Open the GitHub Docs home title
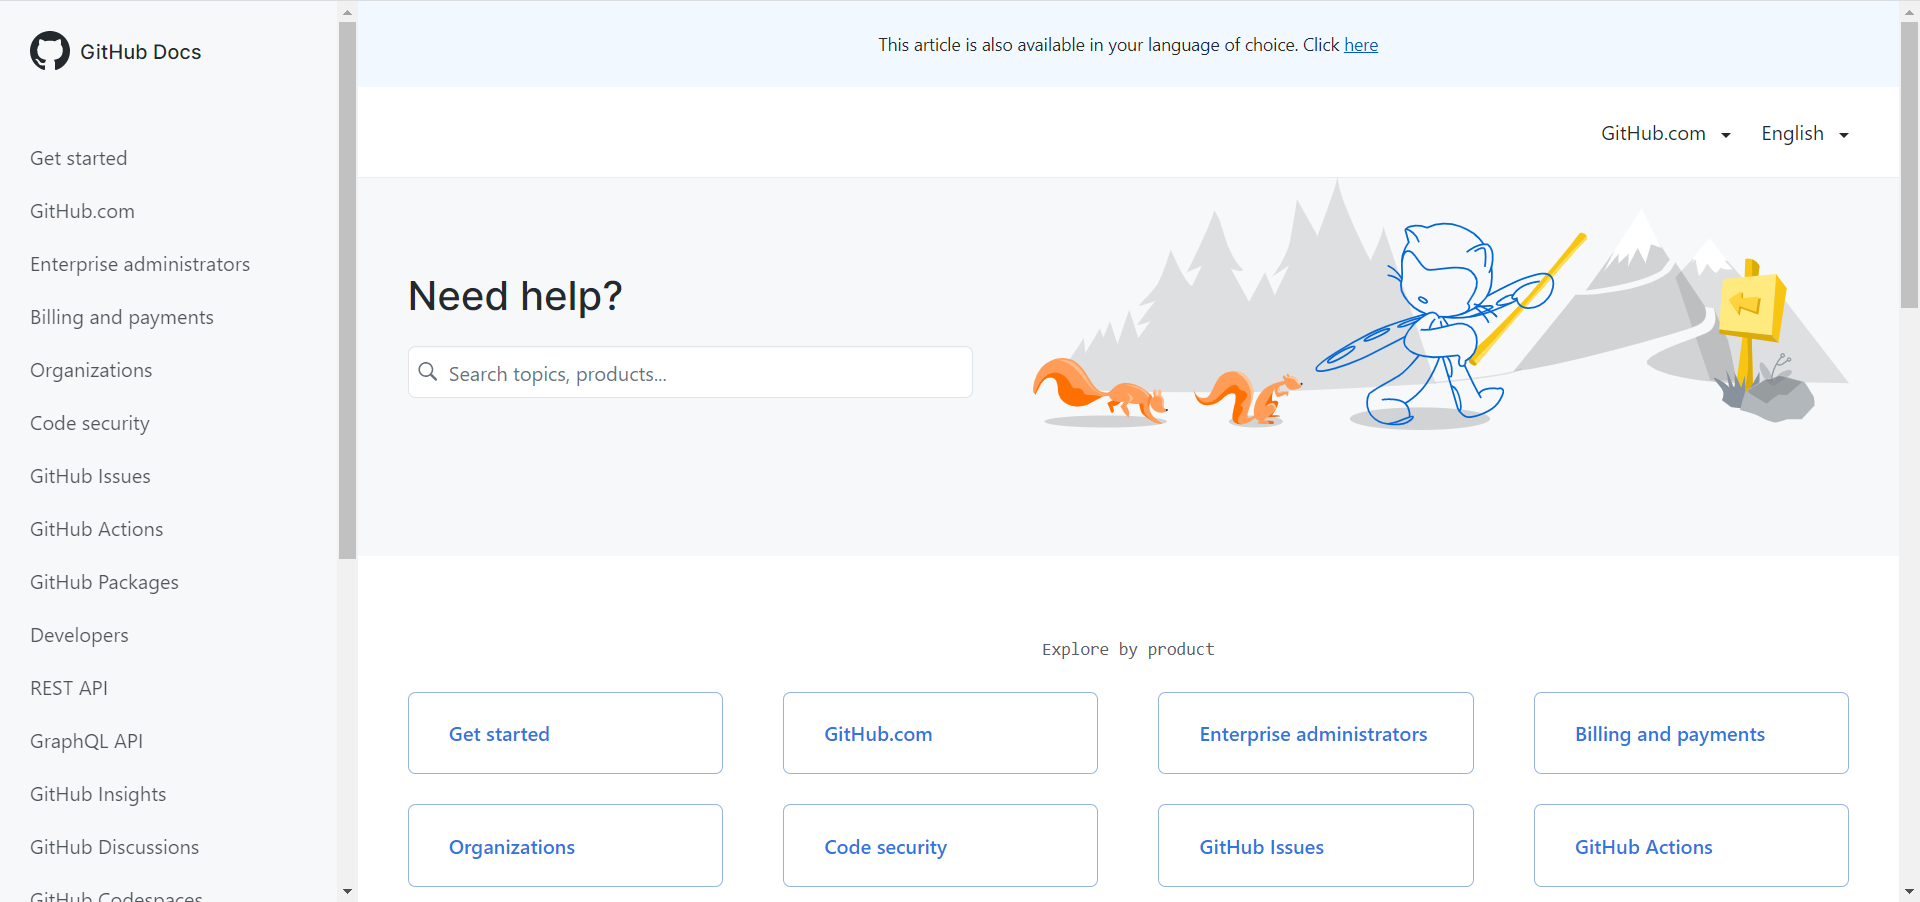The width and height of the screenshot is (1920, 902). tap(141, 52)
